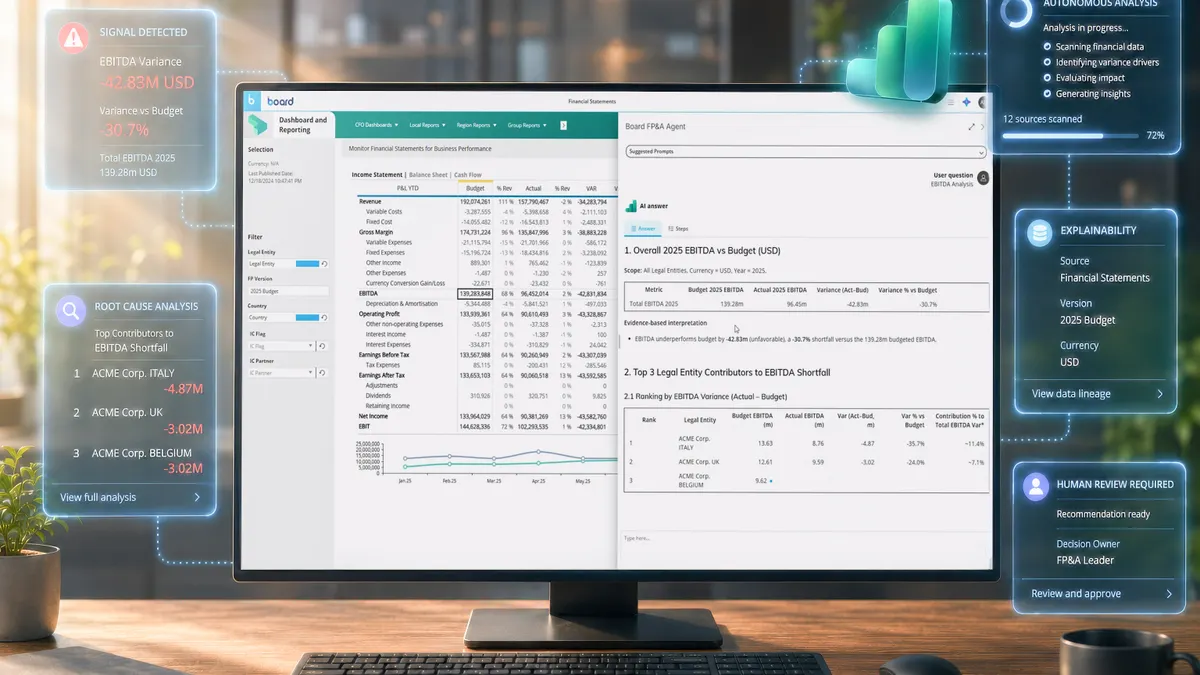Click the Autonomous Analysis circular progress icon
The width and height of the screenshot is (1200, 675).
pos(1016,11)
